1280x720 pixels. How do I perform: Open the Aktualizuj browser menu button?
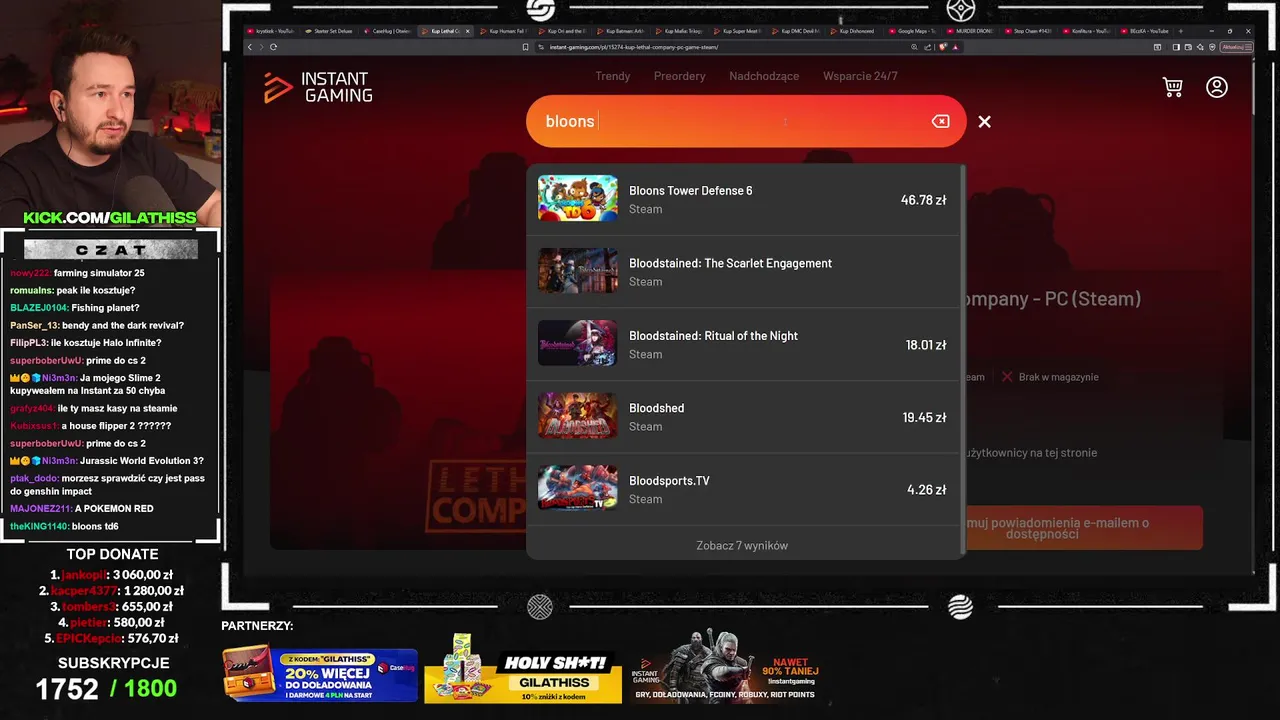coord(1236,47)
